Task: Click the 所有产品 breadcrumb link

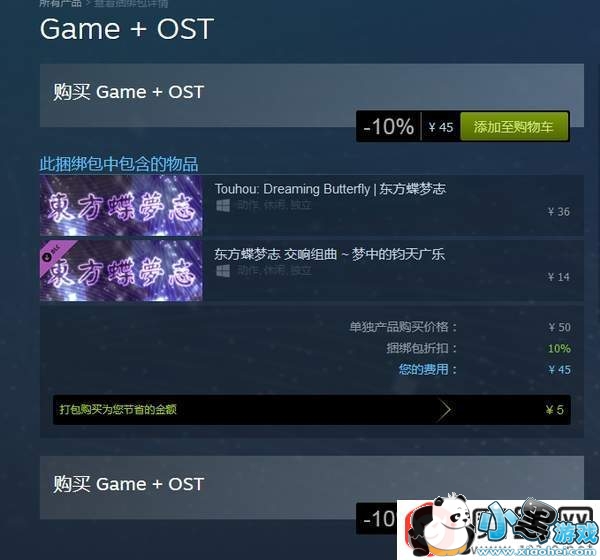Action: 60,3
